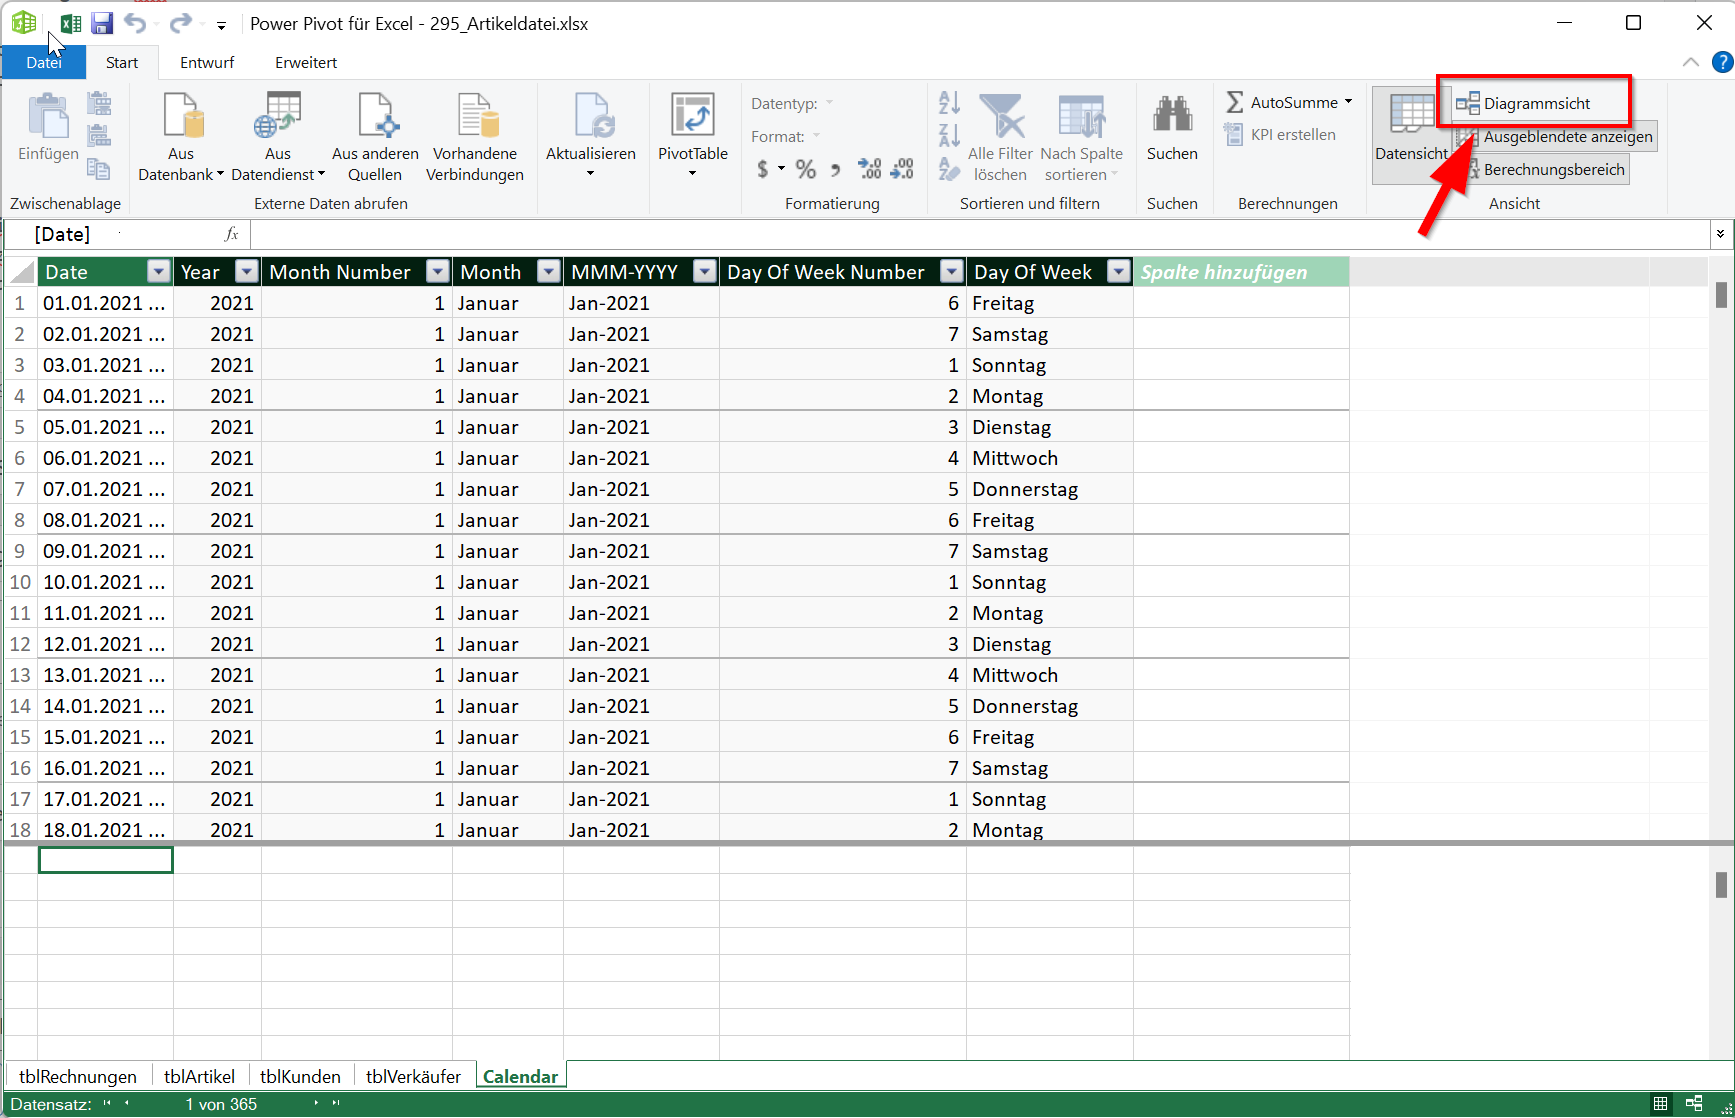Viewport: 1735px width, 1118px height.
Task: Select cell 01.01.2021 in Date column
Action: tap(105, 303)
